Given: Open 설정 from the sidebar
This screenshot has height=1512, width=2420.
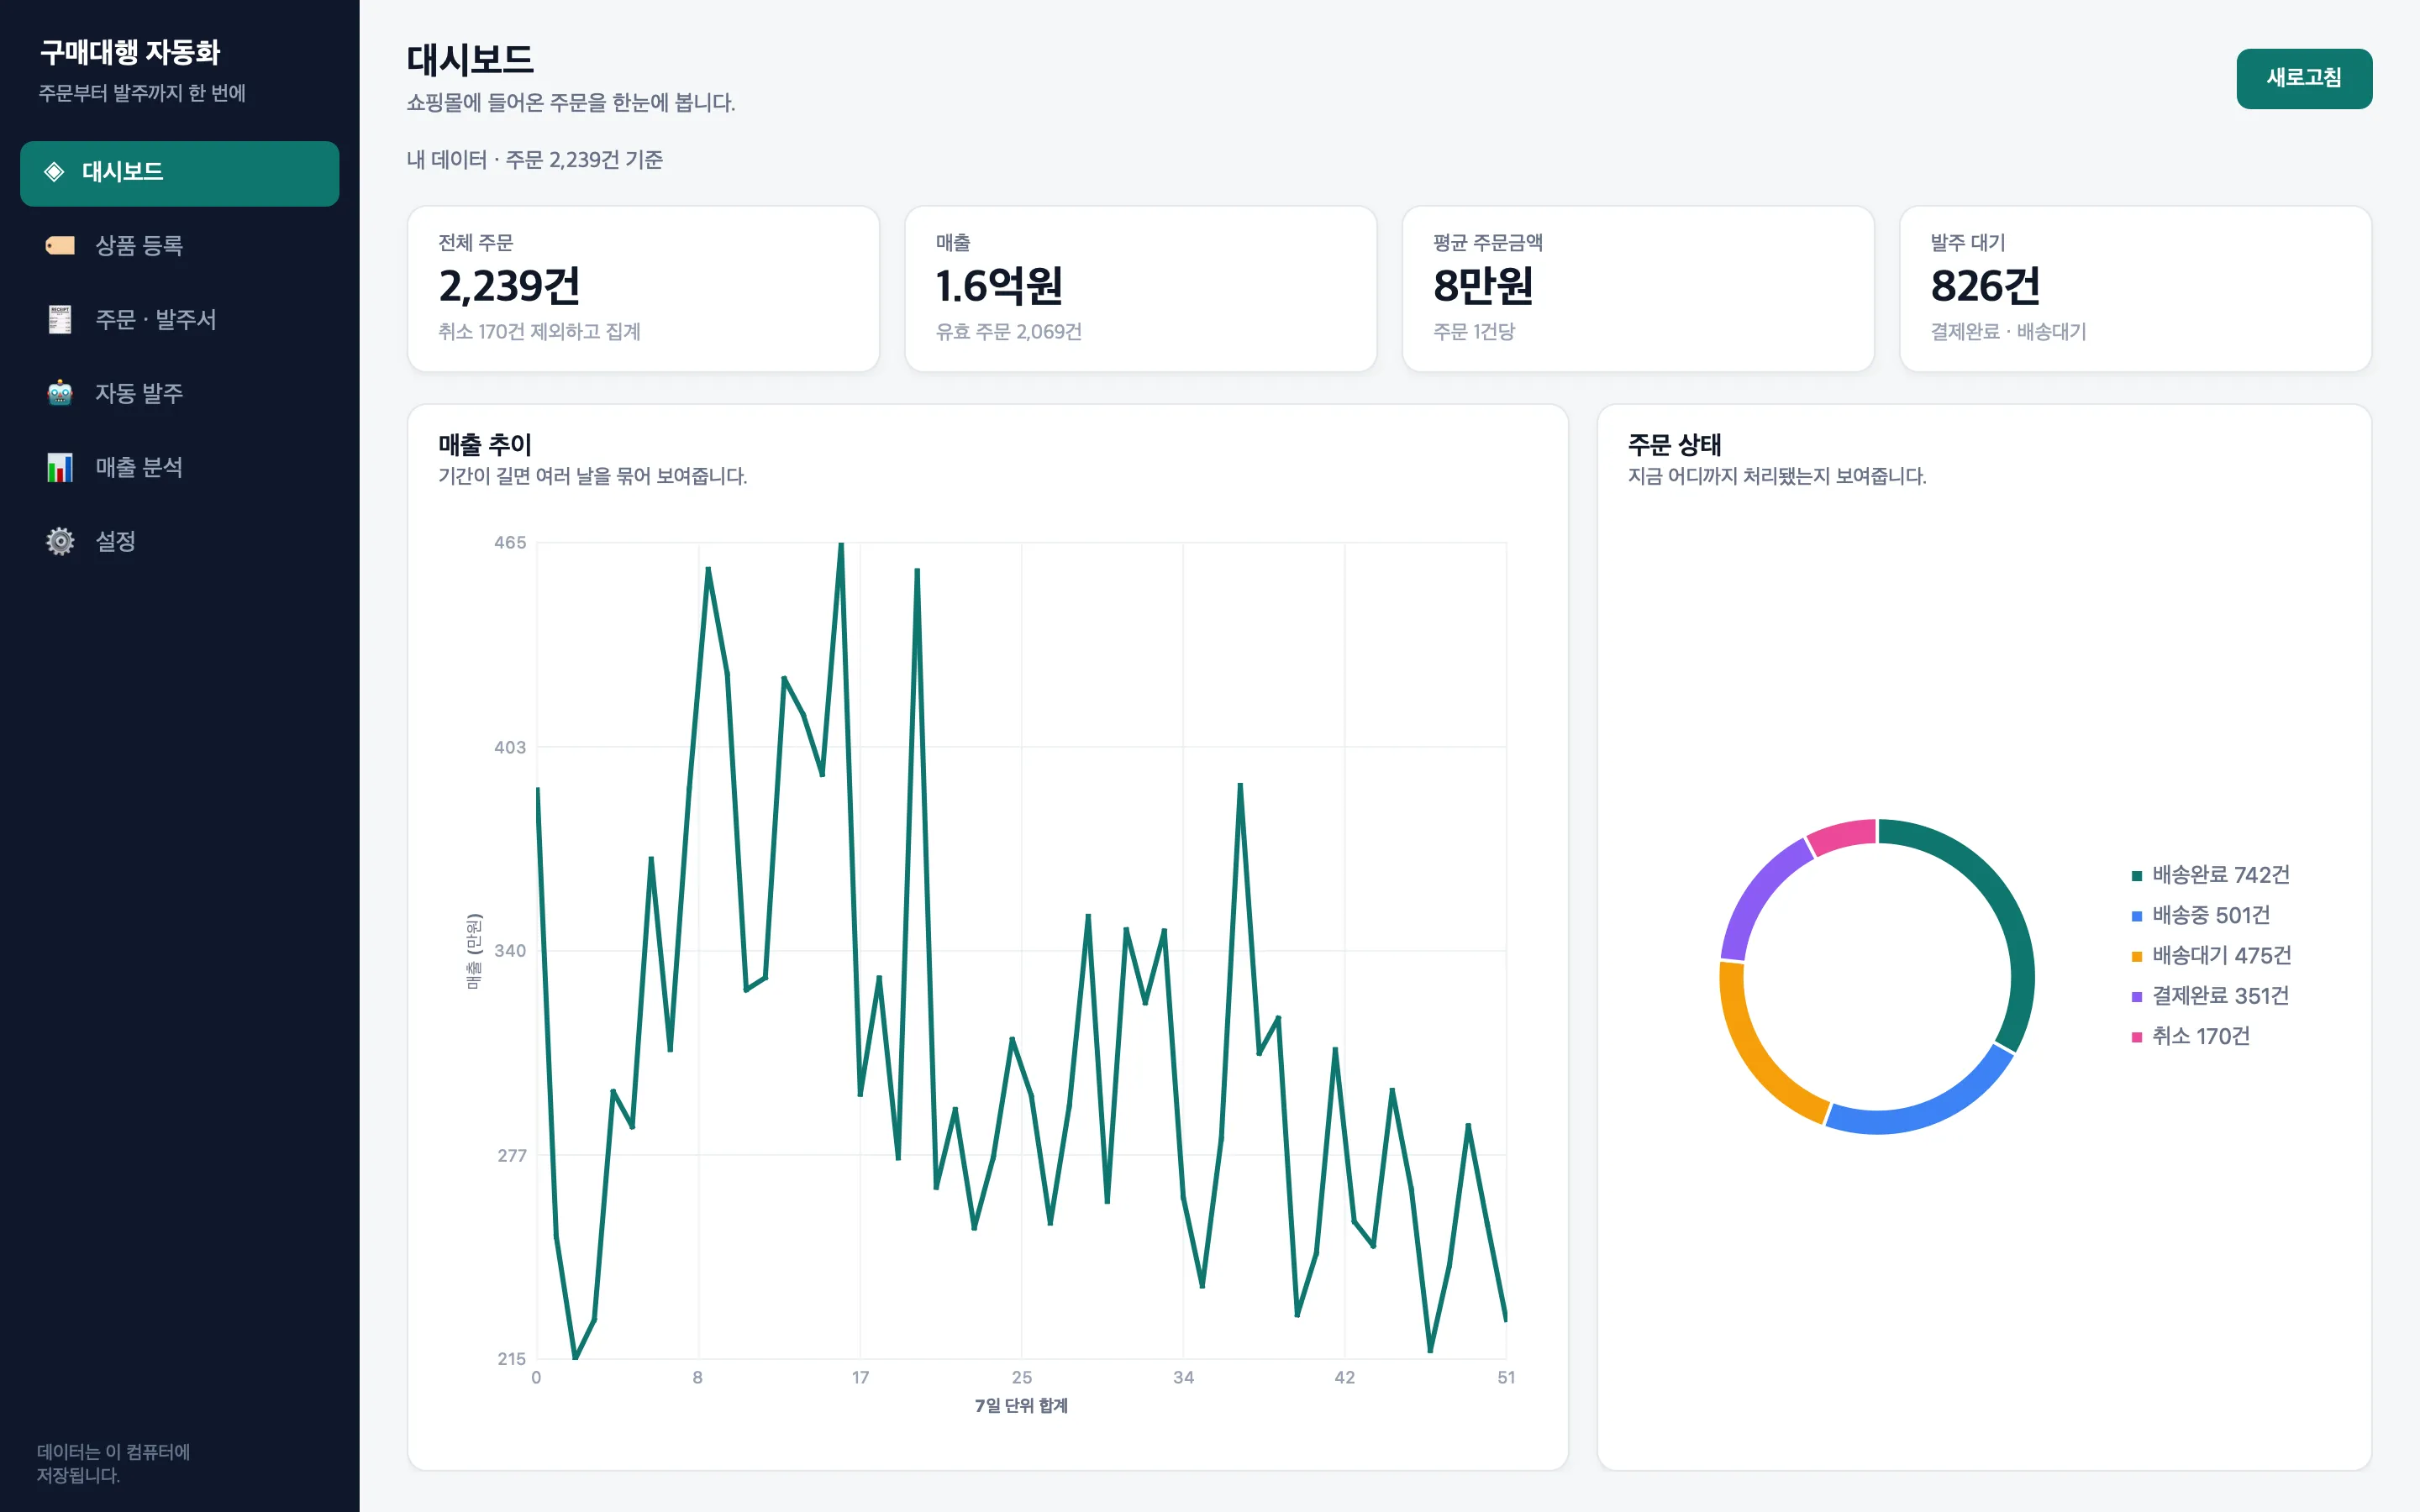Looking at the screenshot, I should pyautogui.click(x=180, y=542).
